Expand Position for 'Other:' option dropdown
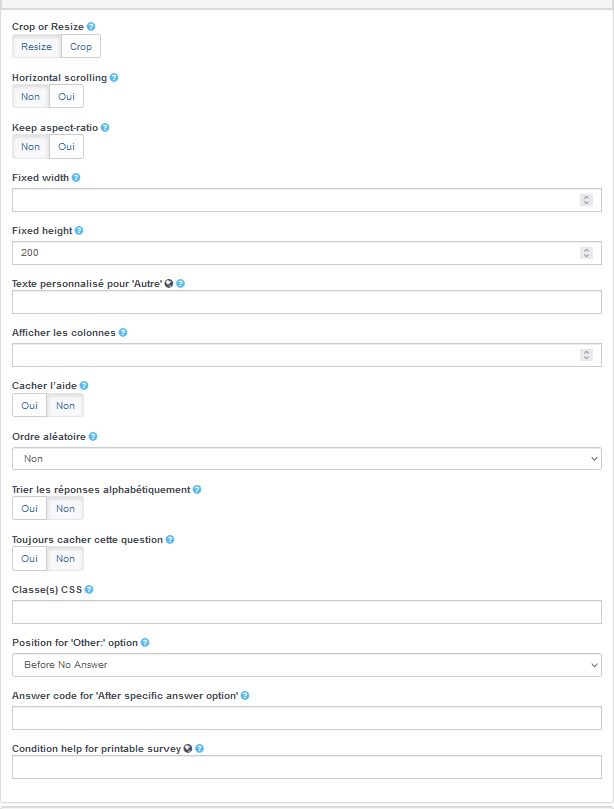This screenshot has width=614, height=809. coord(306,665)
